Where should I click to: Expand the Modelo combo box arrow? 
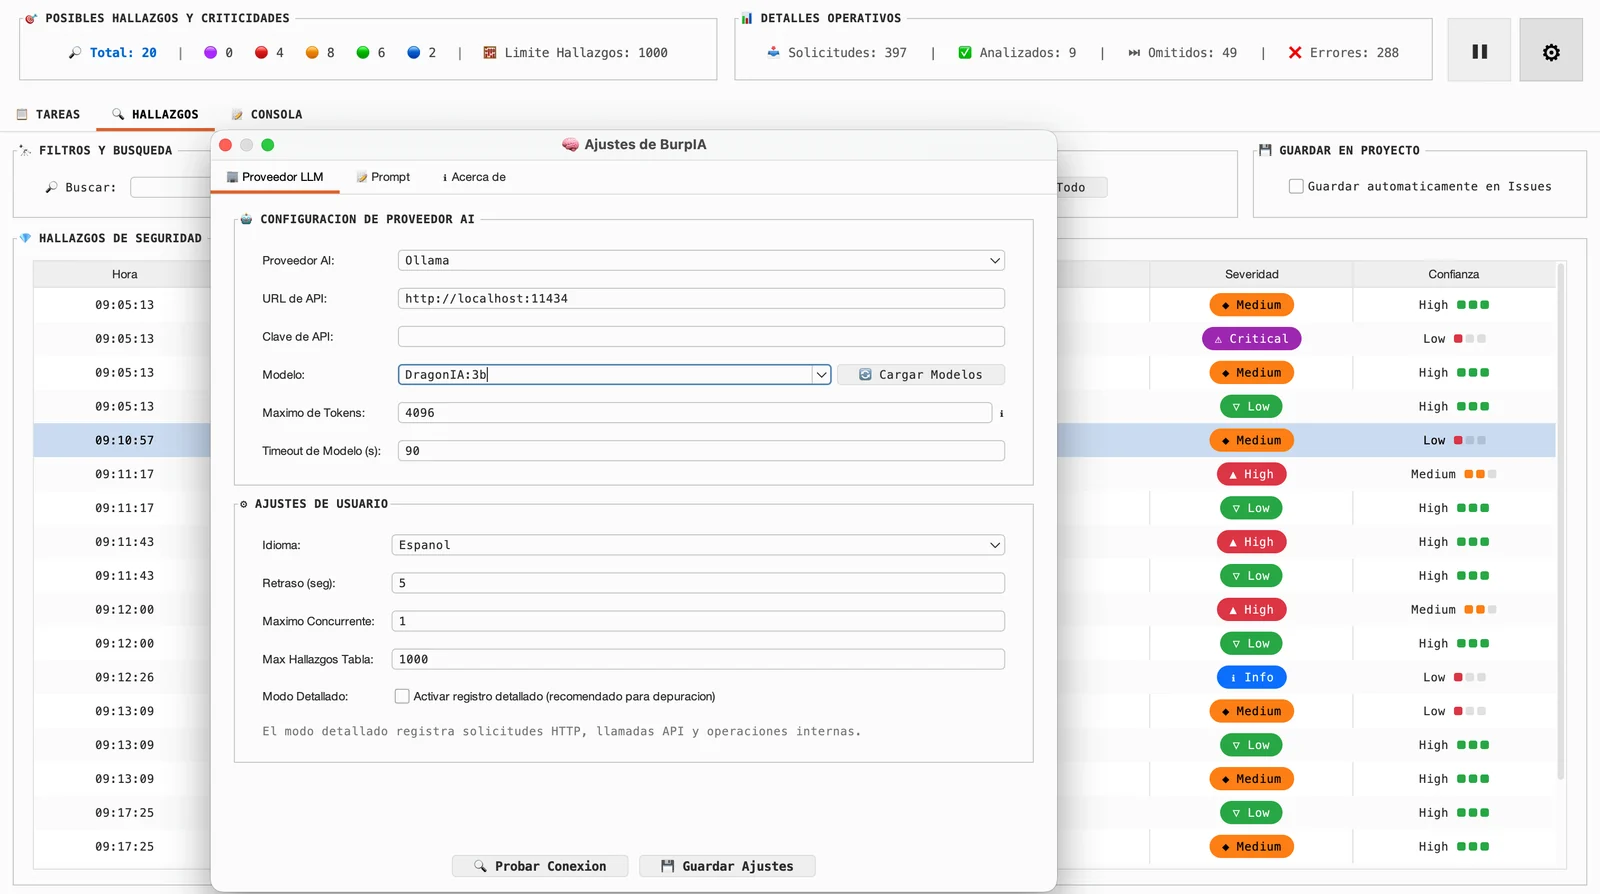[821, 375]
